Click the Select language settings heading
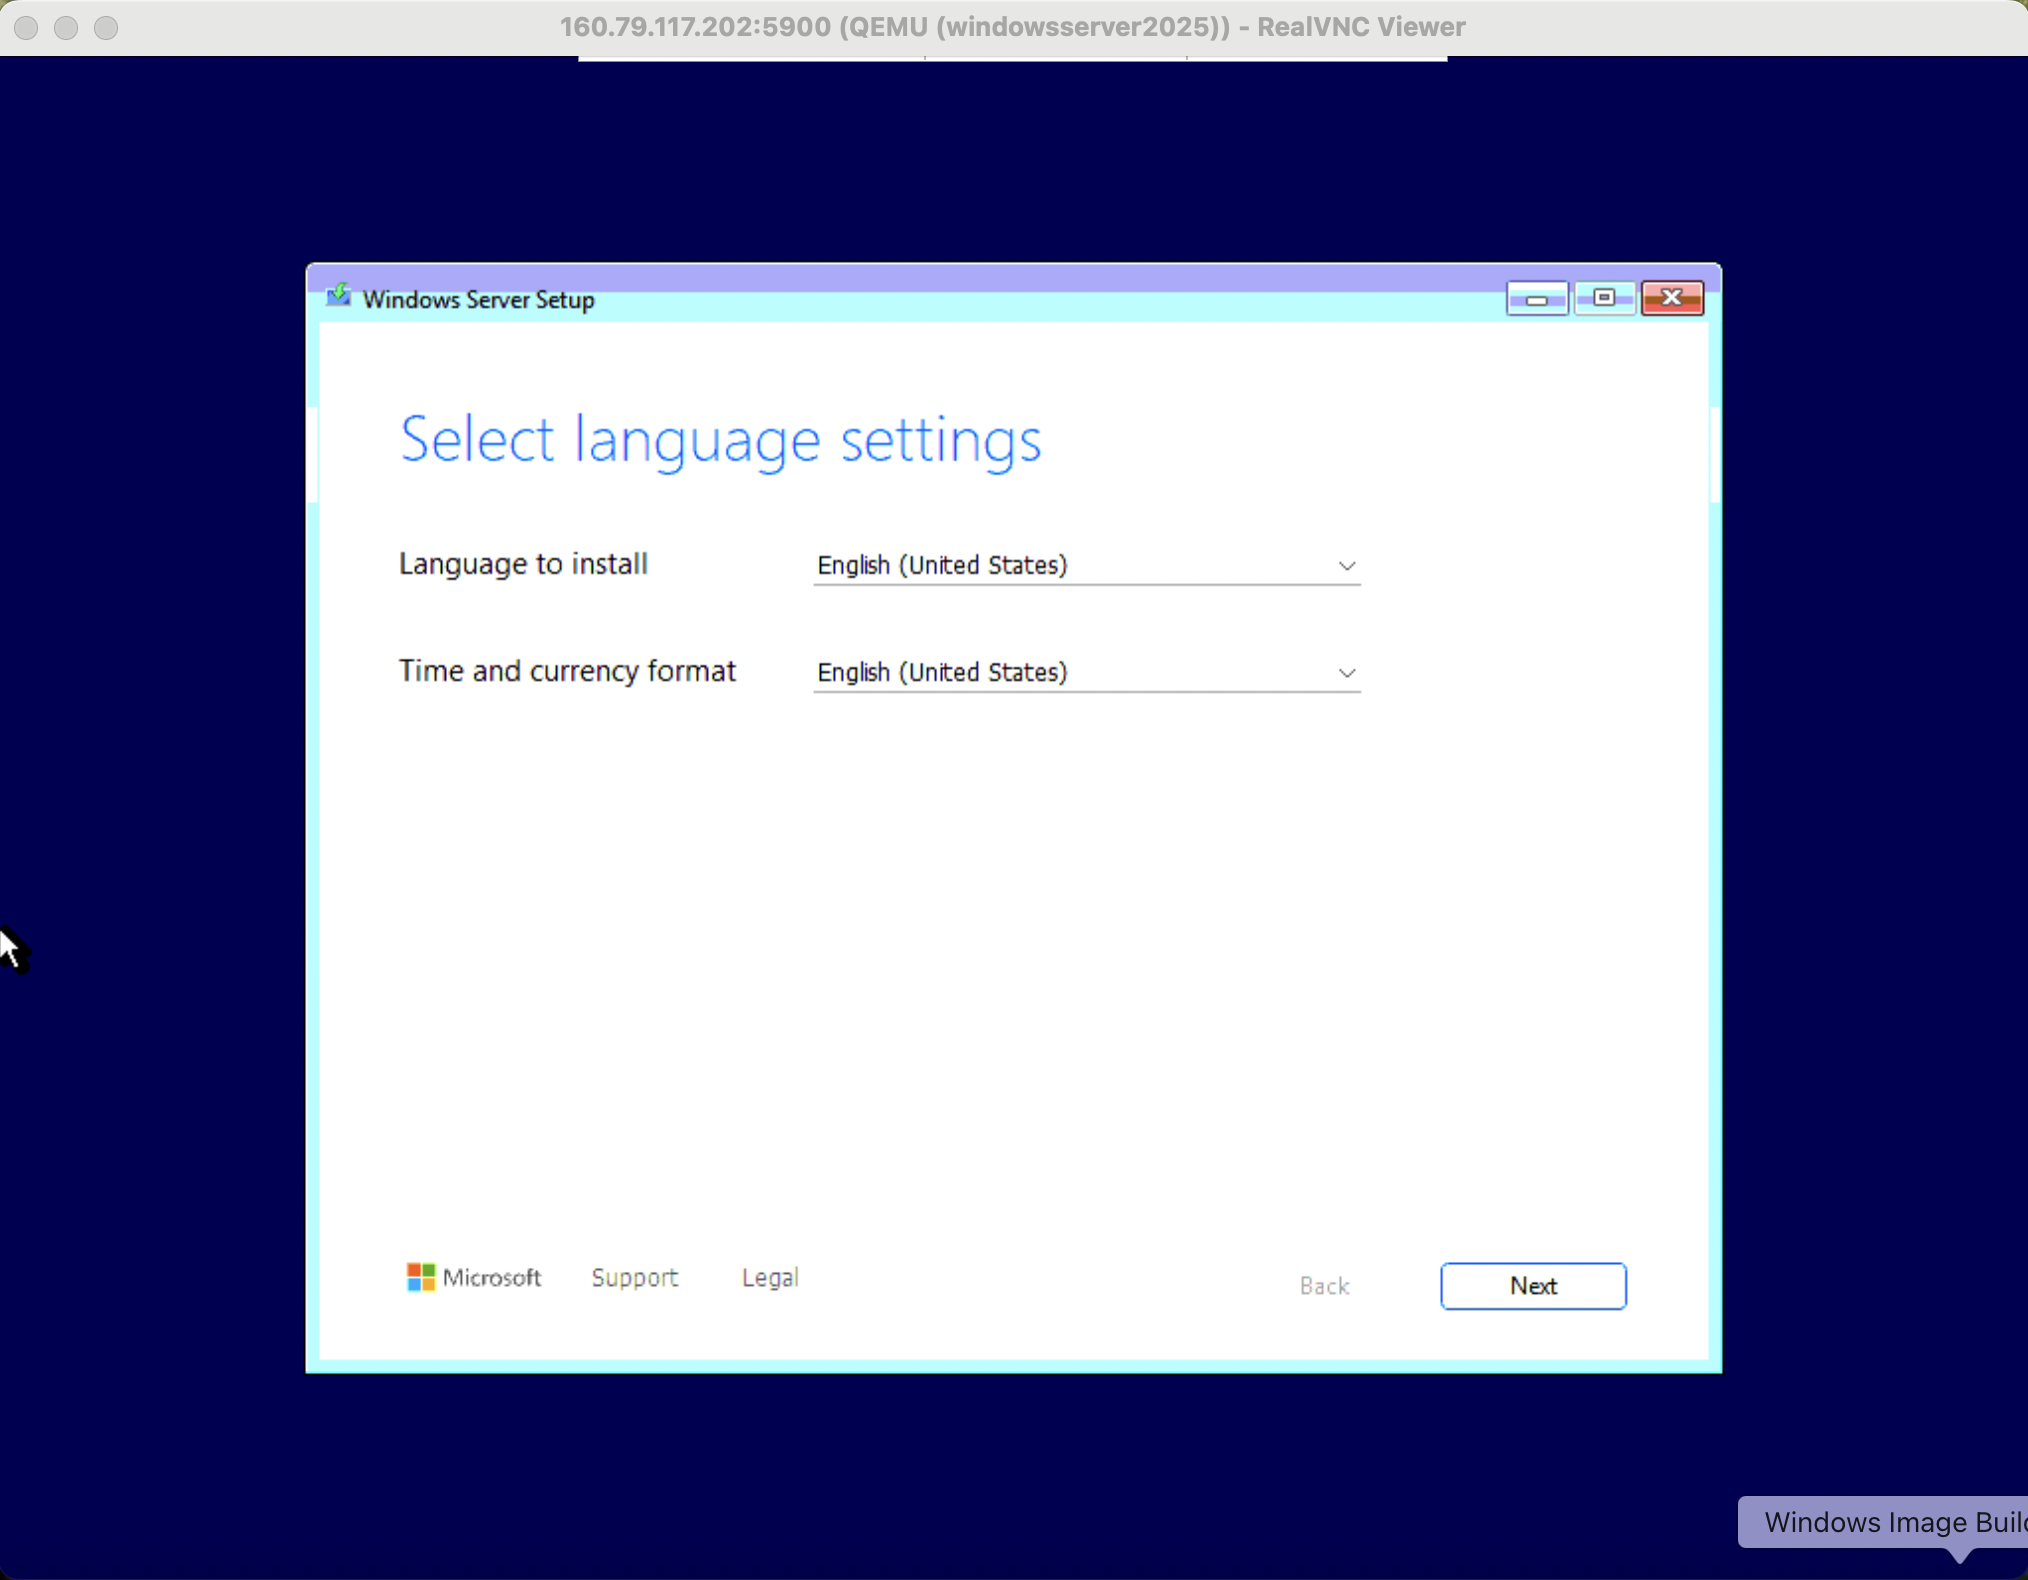Screen dimensions: 2028x1580 point(720,440)
